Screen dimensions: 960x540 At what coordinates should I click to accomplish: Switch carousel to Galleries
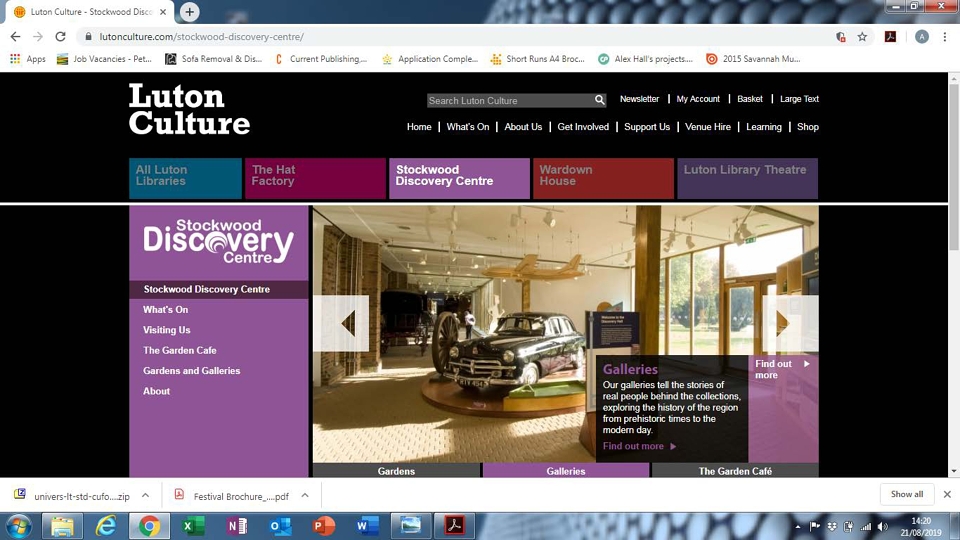[x=566, y=471]
